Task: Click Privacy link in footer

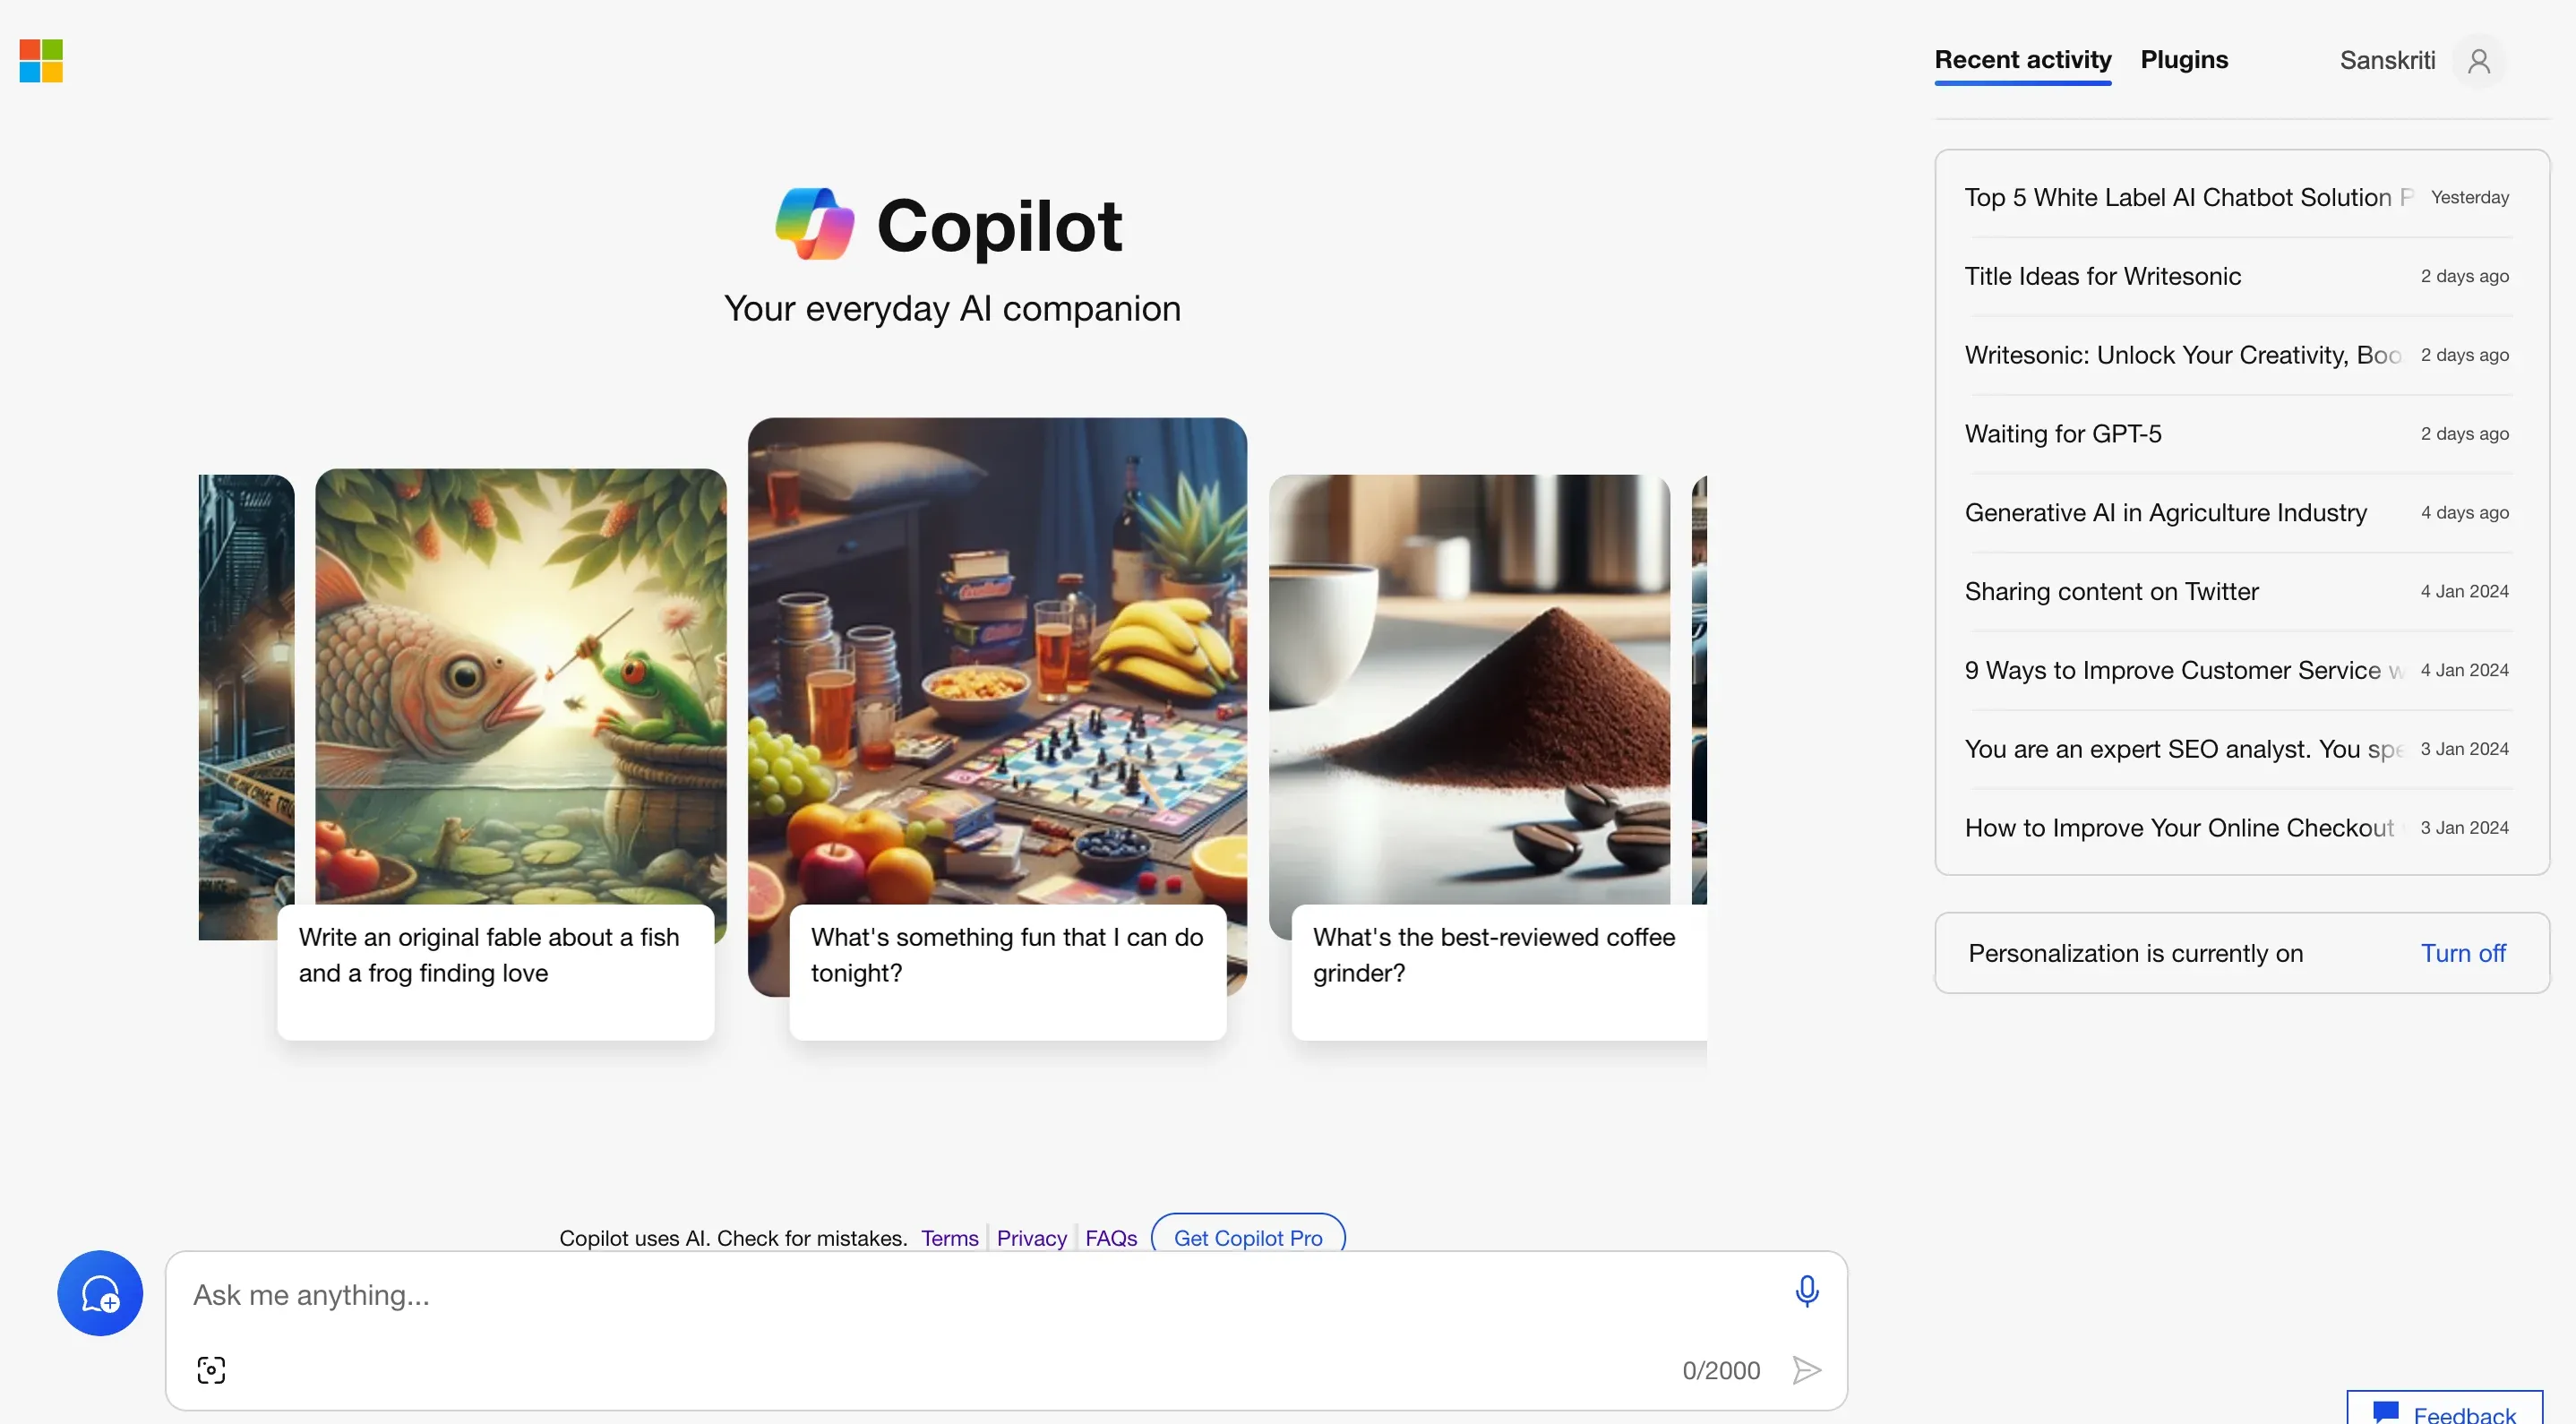Action: [1031, 1236]
